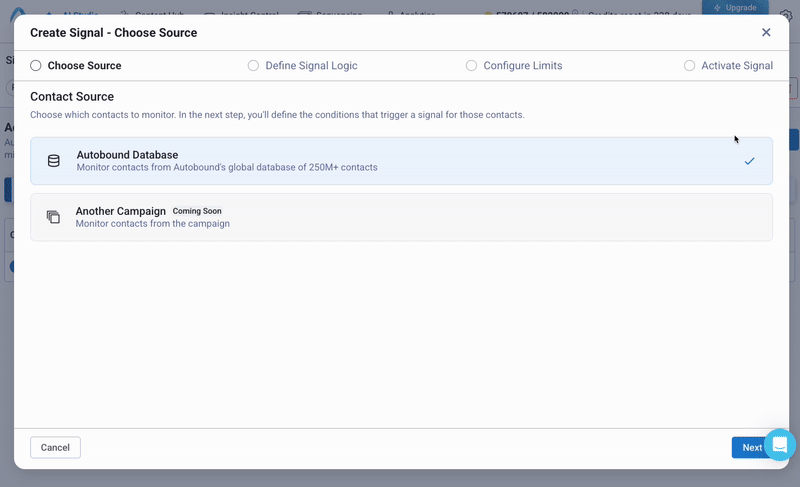The width and height of the screenshot is (800, 487).
Task: Click the Coming Soon badge
Action: (197, 211)
